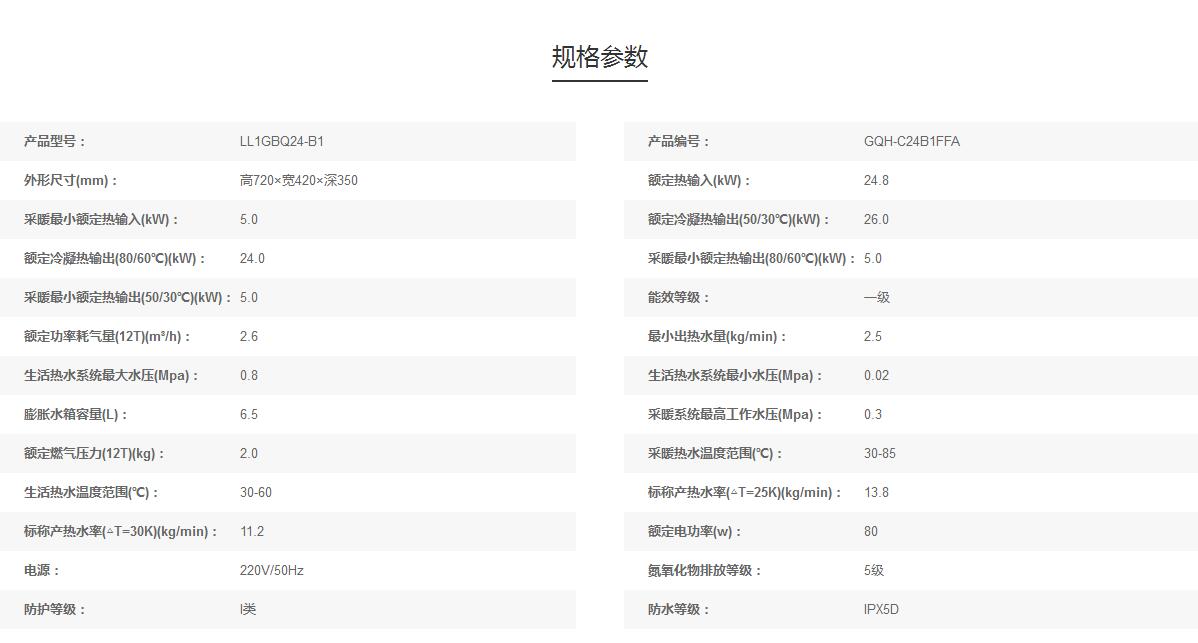Image resolution: width=1198 pixels, height=643 pixels.
Task: Click the 规格参数 heading
Action: click(600, 57)
